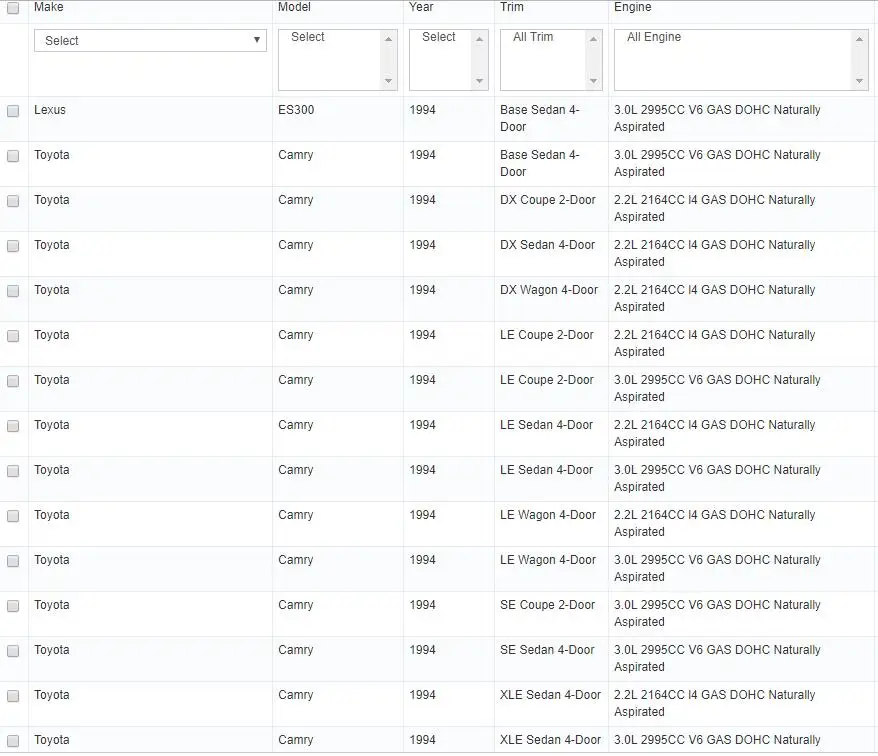Click Year list scroll-up arrow
Viewport: 878px width, 756px height.
(x=479, y=39)
